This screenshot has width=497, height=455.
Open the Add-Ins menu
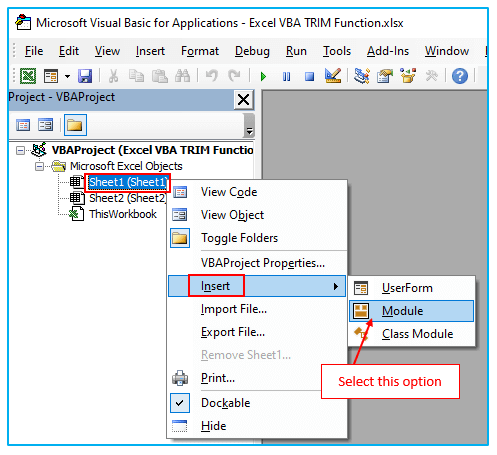click(x=388, y=51)
